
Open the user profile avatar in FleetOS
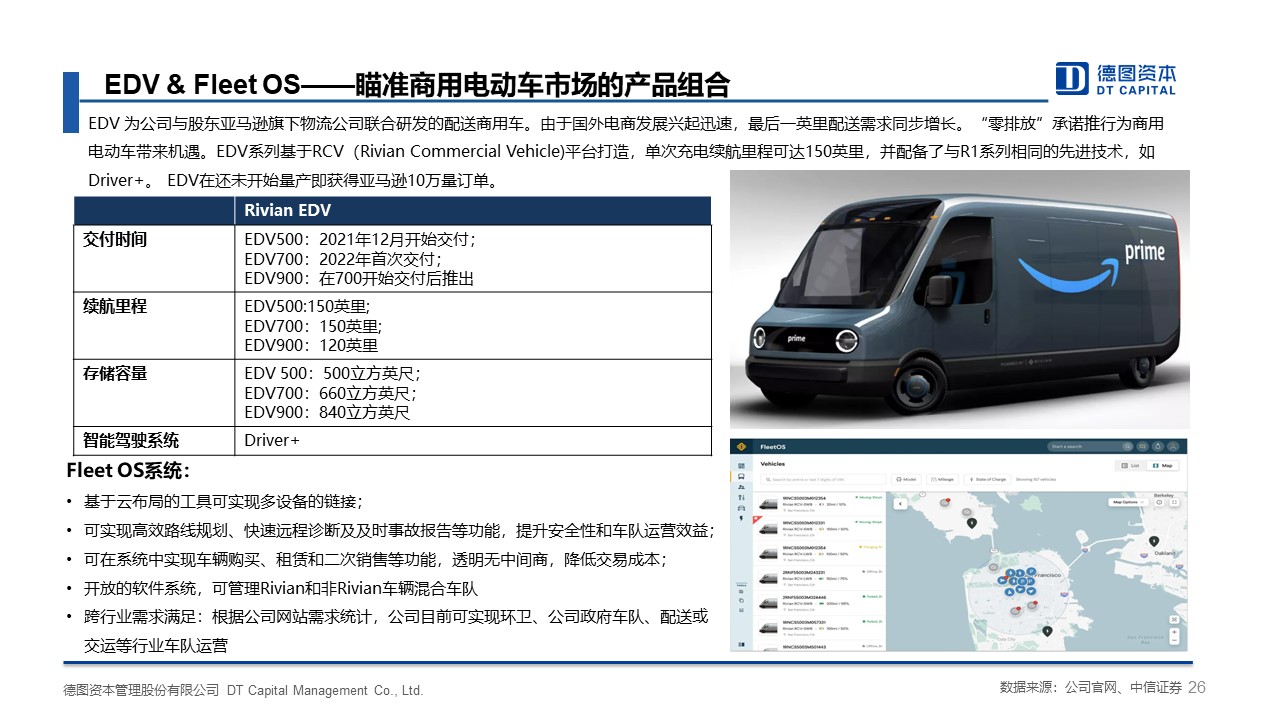tap(1173, 446)
